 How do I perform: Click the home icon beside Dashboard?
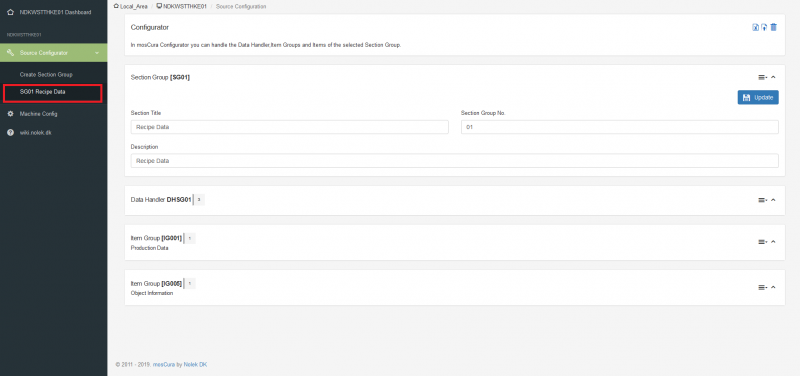pyautogui.click(x=10, y=12)
